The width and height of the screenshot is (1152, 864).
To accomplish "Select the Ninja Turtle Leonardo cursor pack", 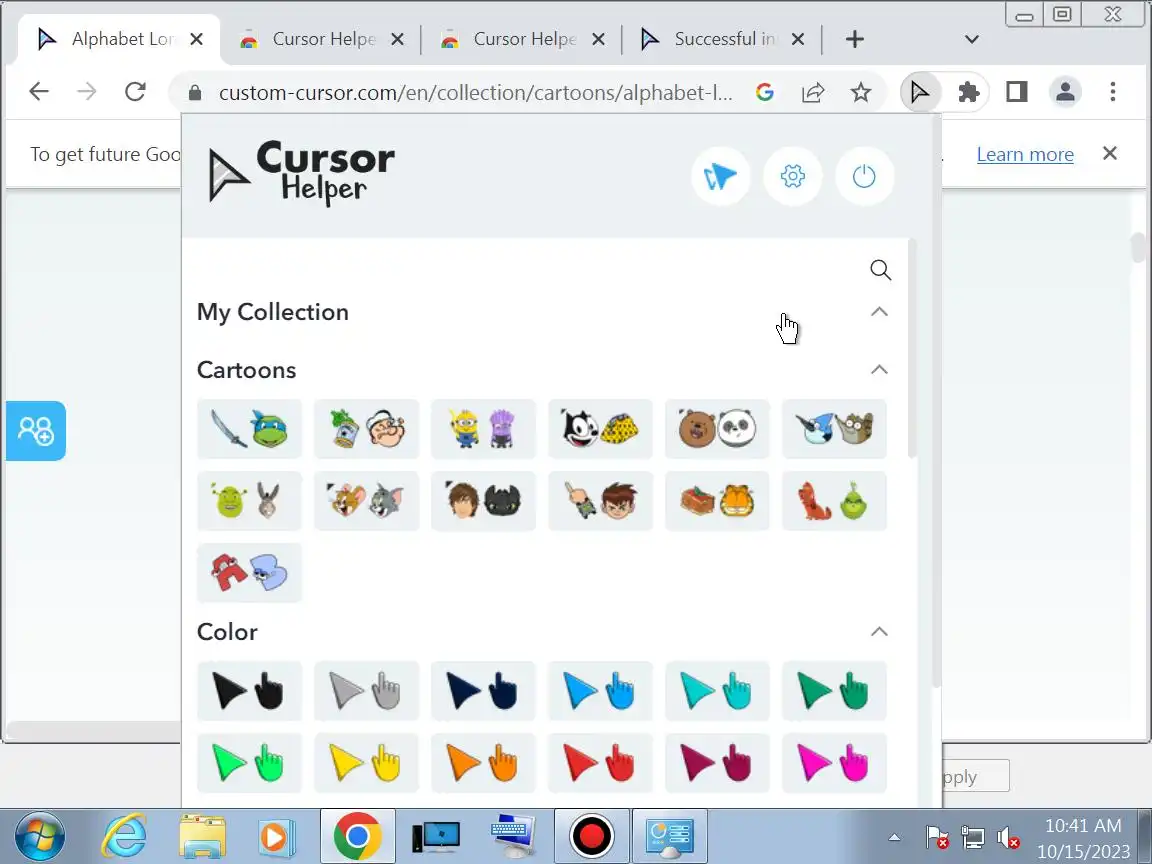I will coord(249,429).
